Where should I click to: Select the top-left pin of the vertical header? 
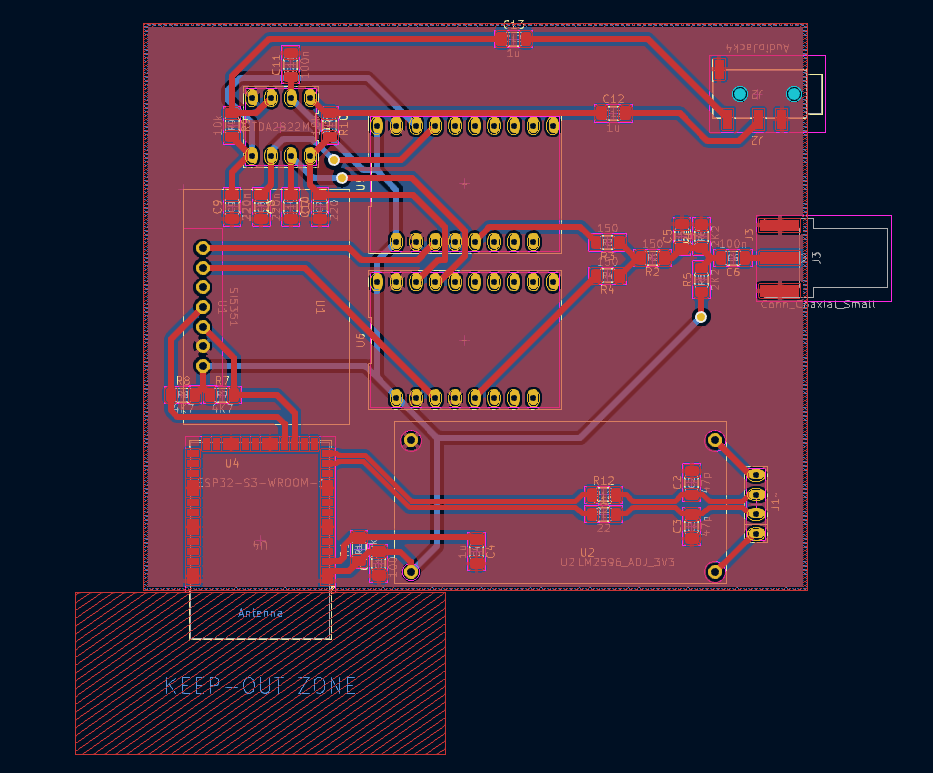(203, 246)
